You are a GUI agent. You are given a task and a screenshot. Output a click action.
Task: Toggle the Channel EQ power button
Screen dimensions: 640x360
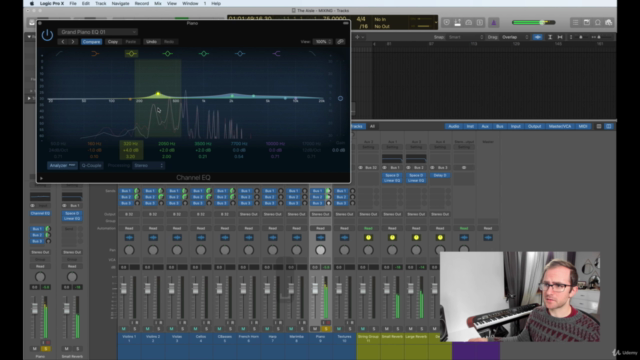pos(47,35)
